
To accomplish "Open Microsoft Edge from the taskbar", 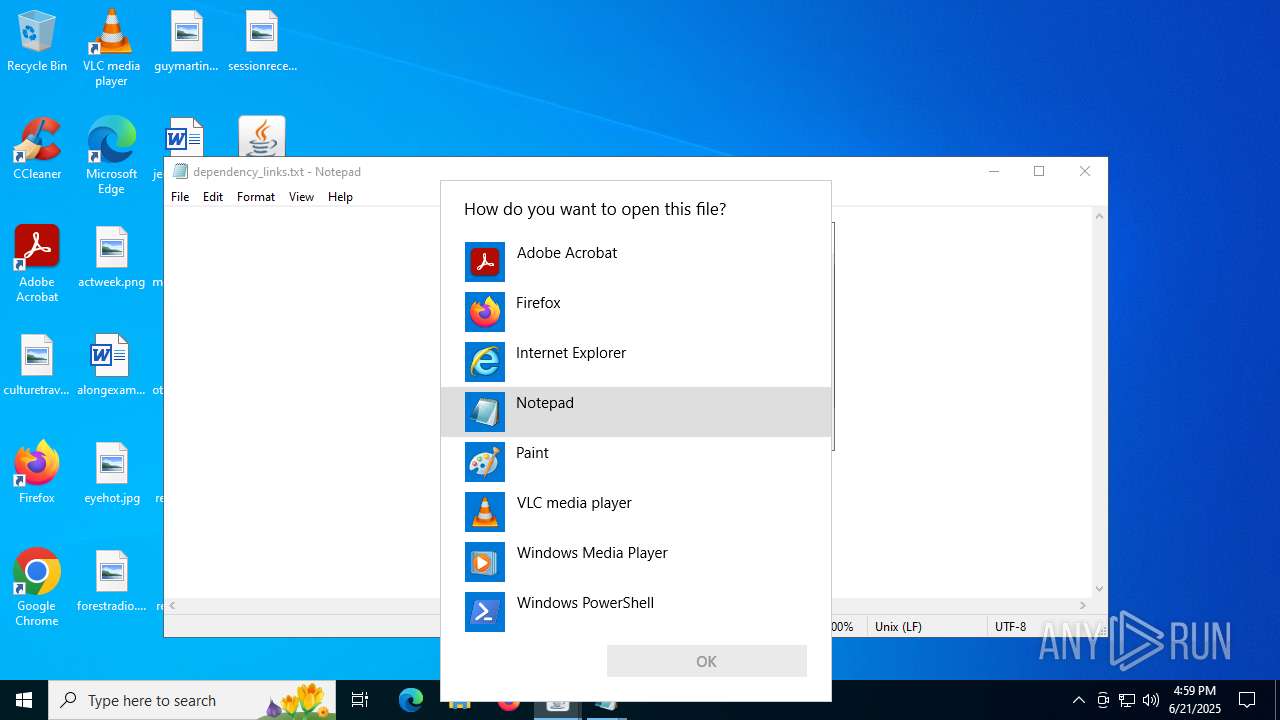I will 411,700.
